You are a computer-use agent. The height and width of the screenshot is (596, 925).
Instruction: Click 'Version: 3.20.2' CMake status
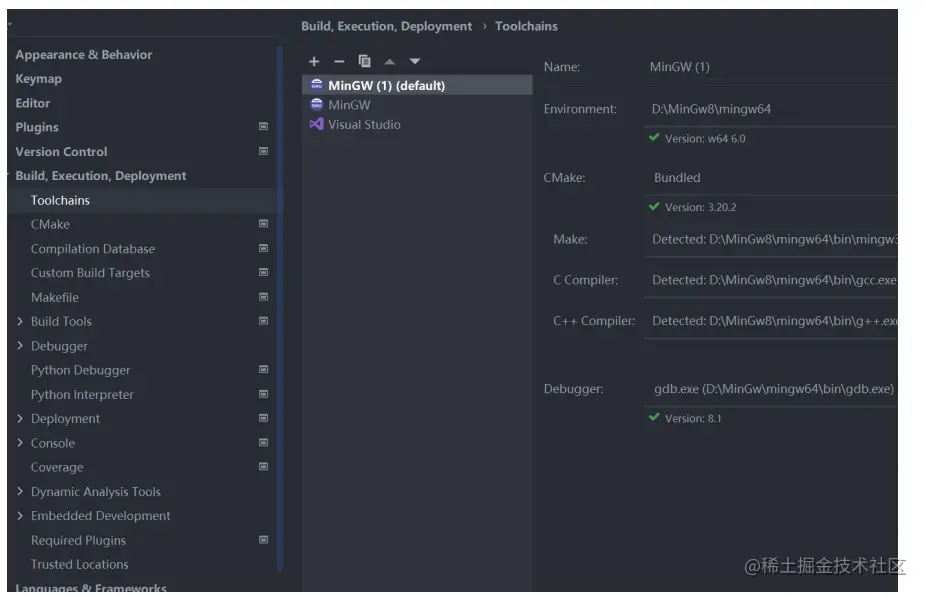point(700,208)
